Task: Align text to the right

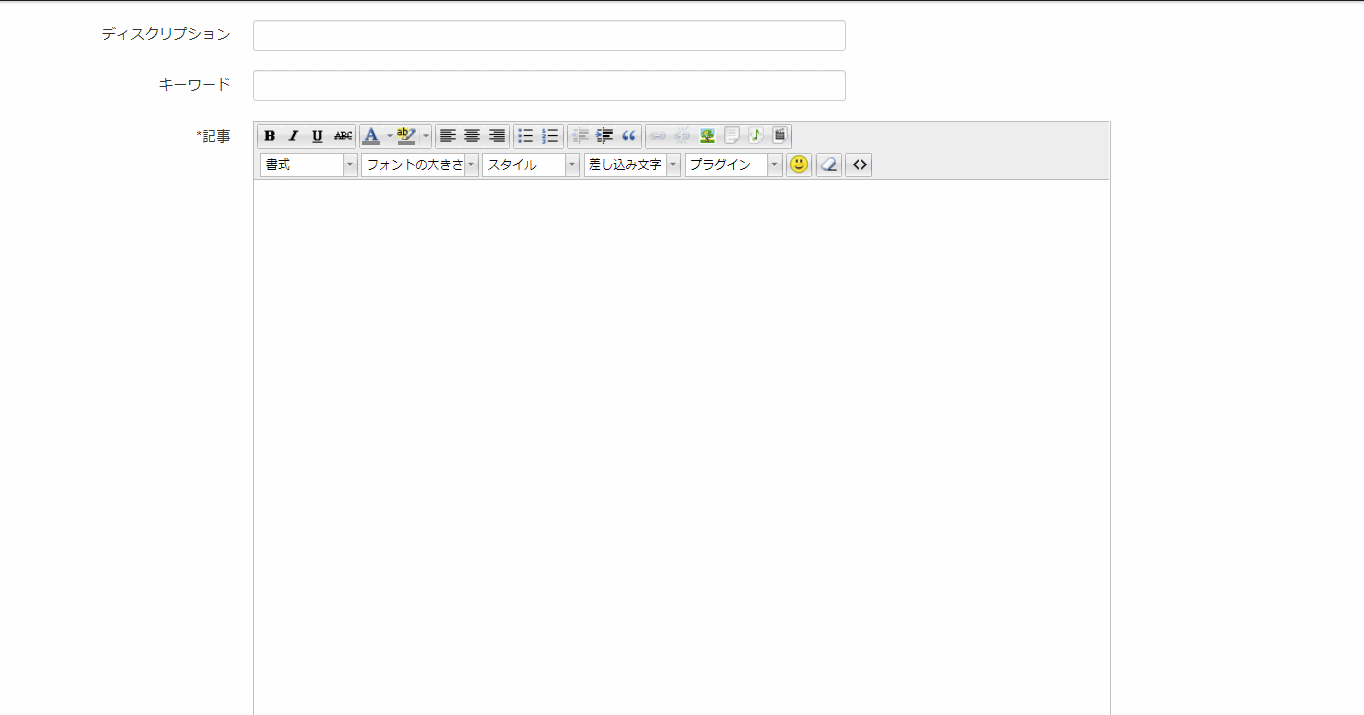Action: click(x=496, y=136)
